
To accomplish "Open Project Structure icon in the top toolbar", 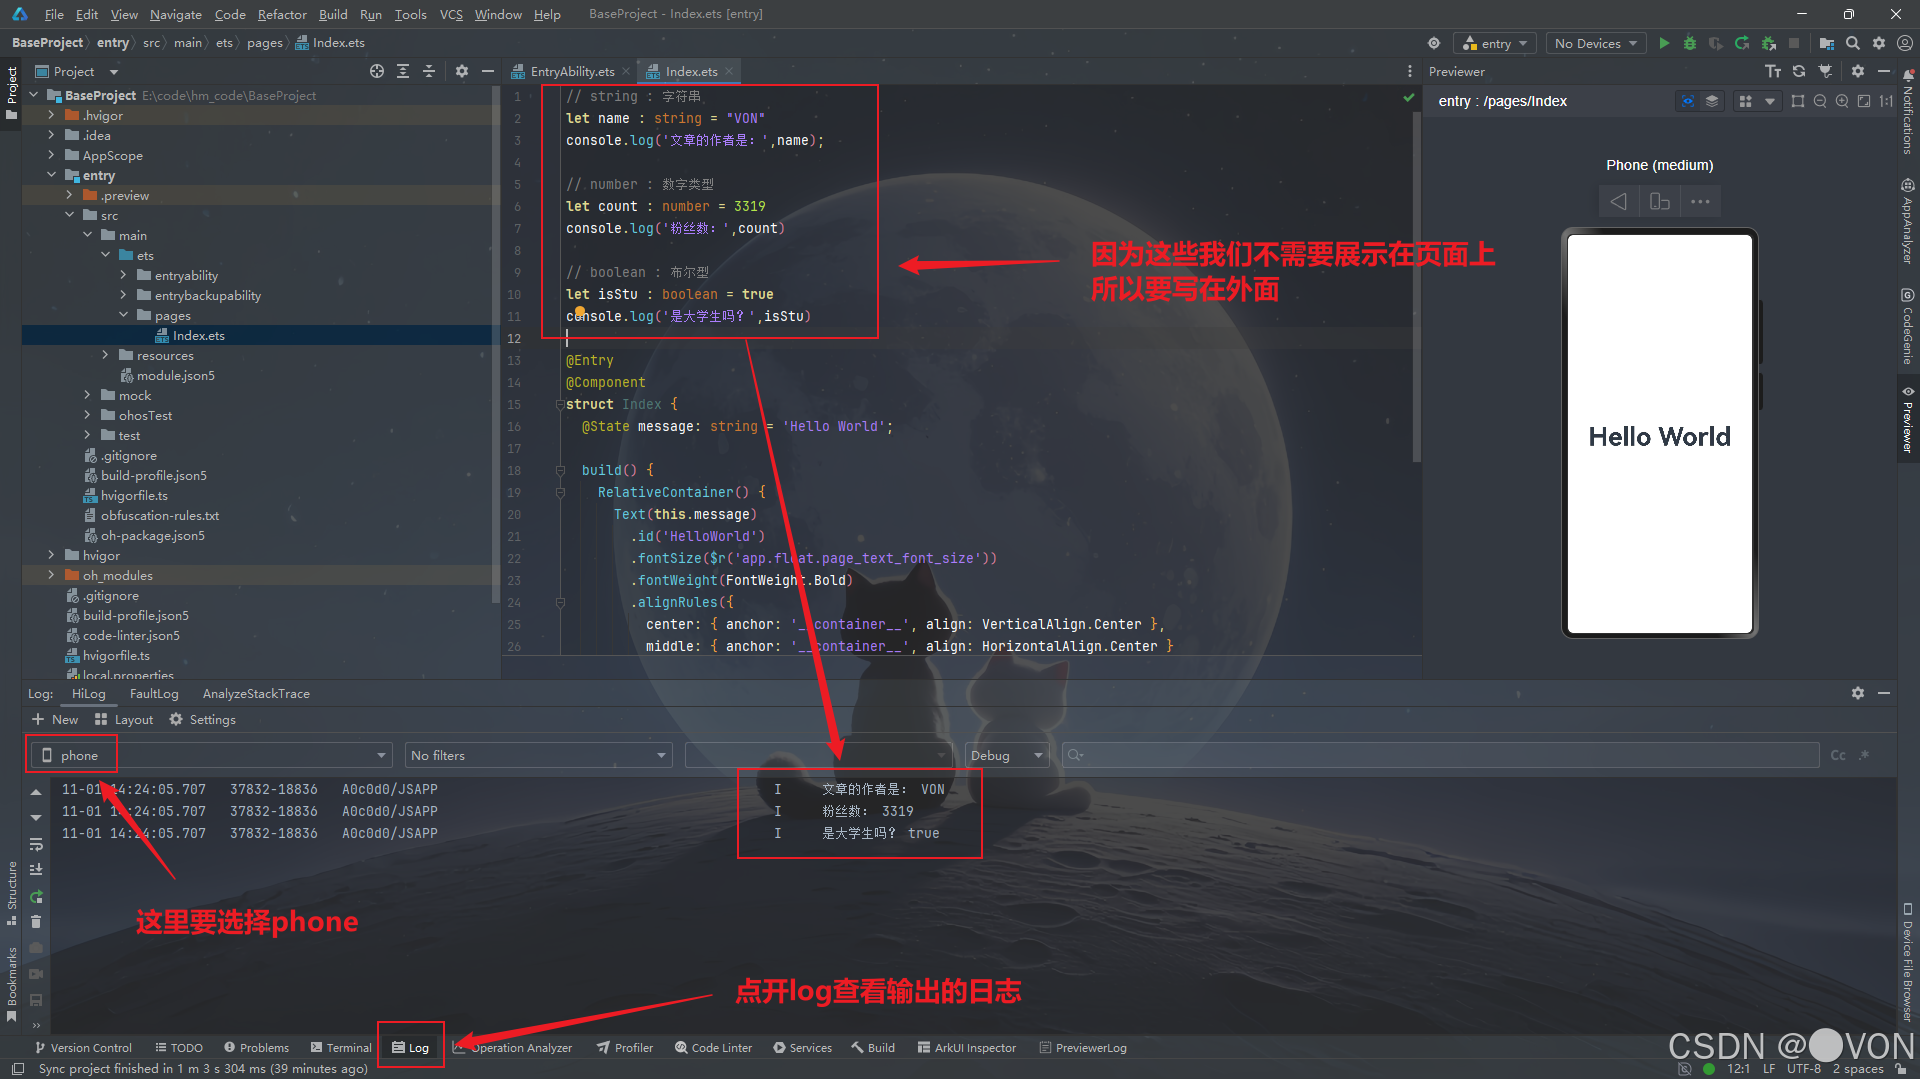I will tap(1826, 43).
